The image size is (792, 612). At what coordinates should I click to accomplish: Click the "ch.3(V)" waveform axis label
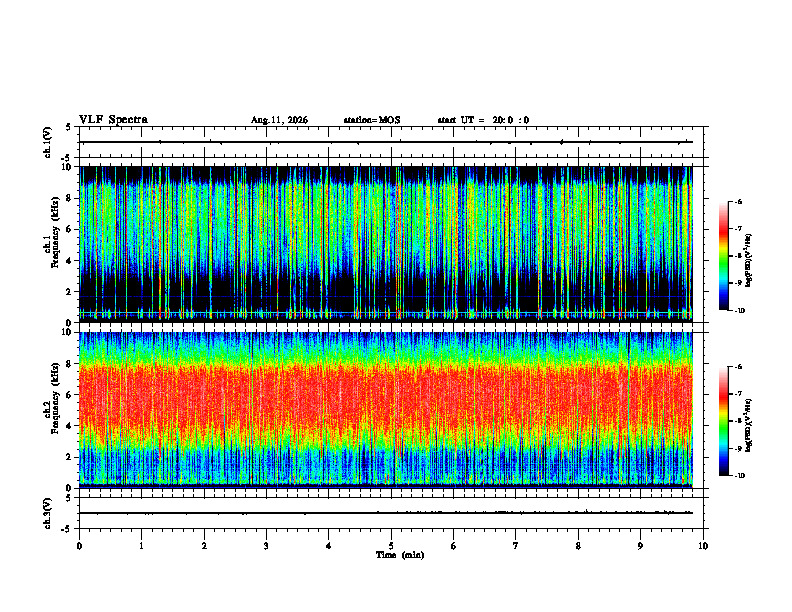tap(47, 513)
